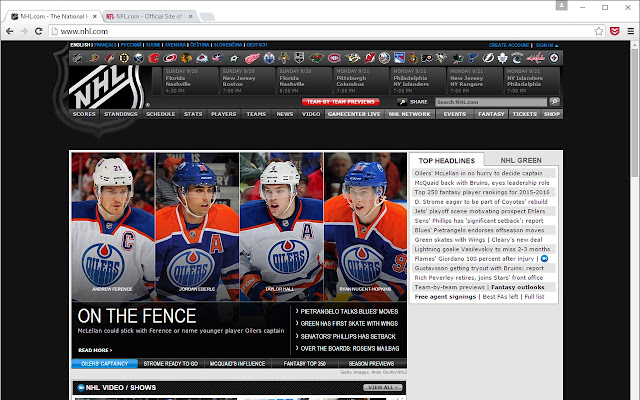The height and width of the screenshot is (400, 640).
Task: Select the Boston Bruins logo
Action: (124, 58)
